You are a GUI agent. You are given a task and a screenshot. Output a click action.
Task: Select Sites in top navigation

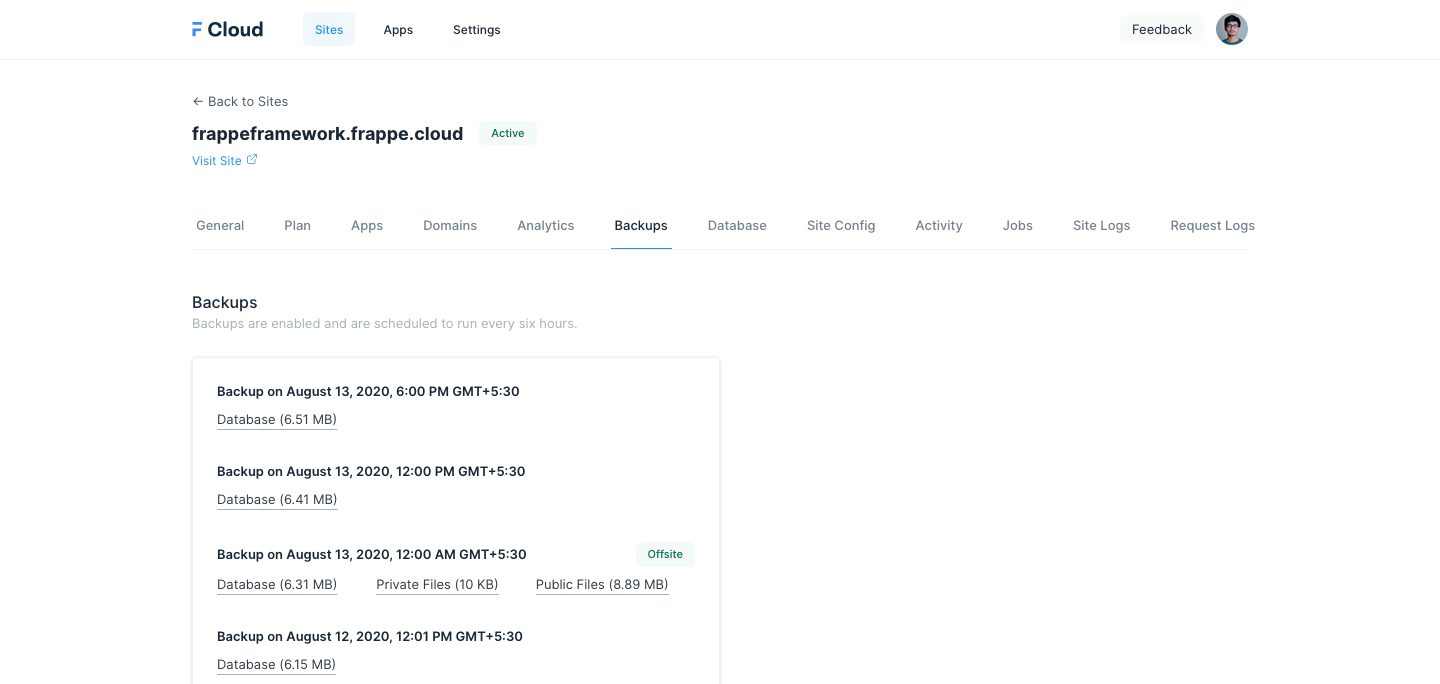click(x=329, y=30)
